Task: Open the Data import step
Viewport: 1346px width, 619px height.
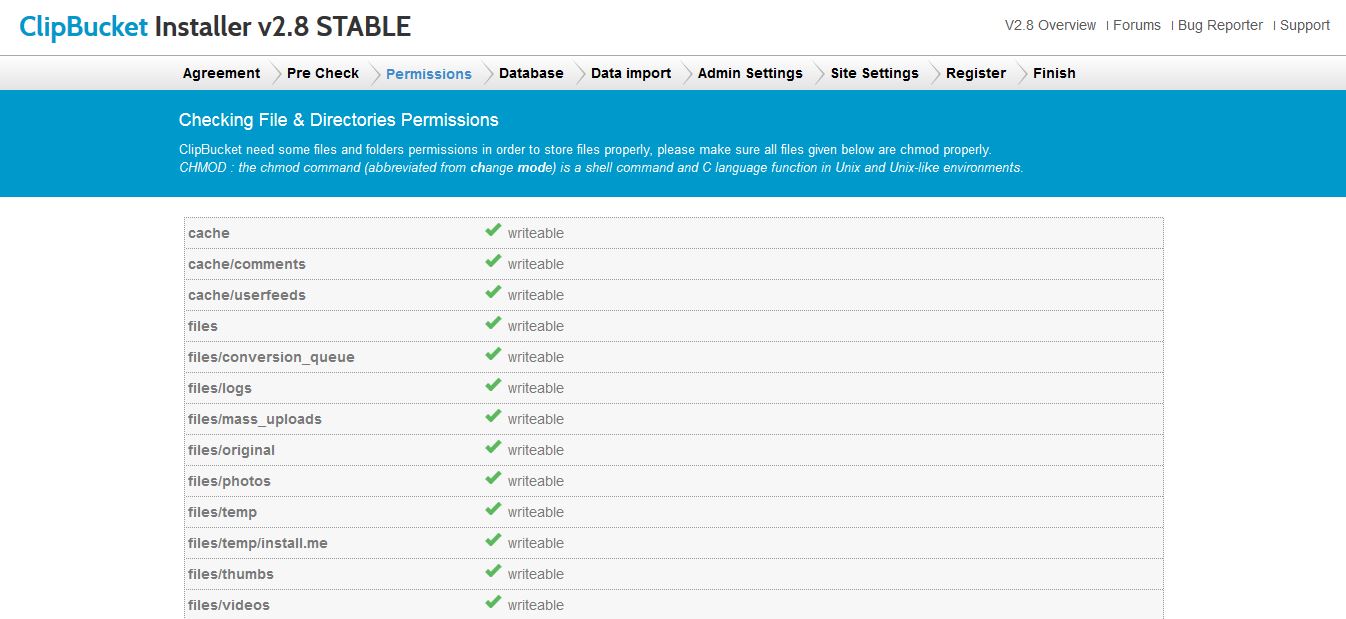Action: (x=630, y=73)
